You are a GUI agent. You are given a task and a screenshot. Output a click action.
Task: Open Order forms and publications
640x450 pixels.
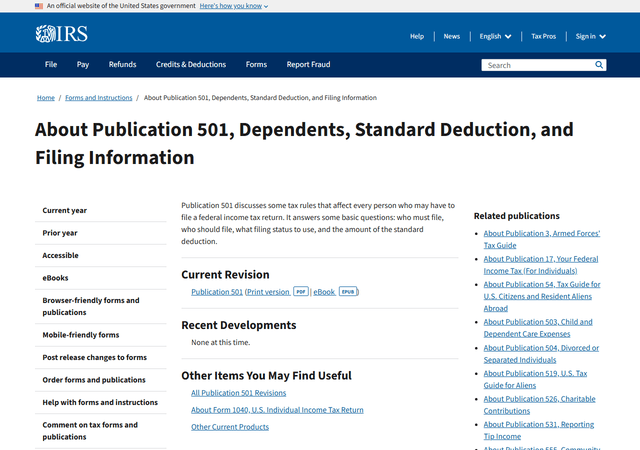click(101, 380)
